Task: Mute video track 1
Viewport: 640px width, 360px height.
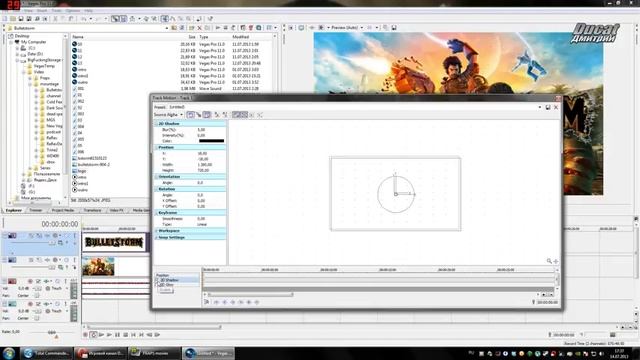Action: [67, 236]
